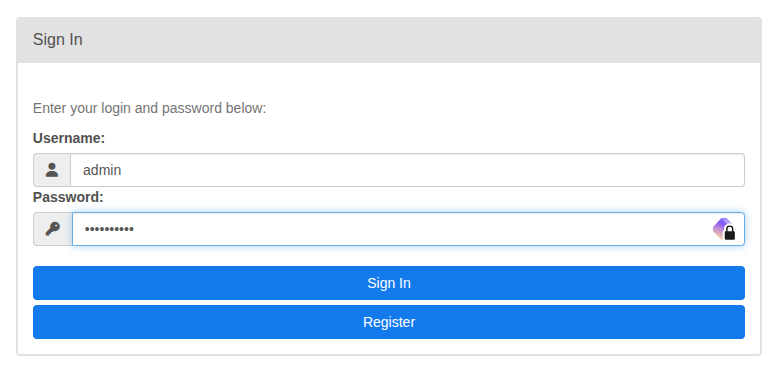
Task: Focus the Username input field
Action: click(407, 170)
